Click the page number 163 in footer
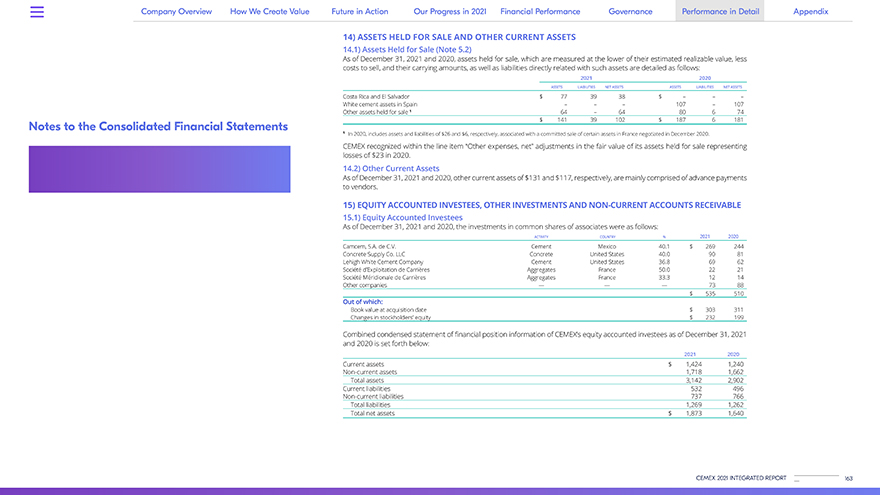 point(848,477)
